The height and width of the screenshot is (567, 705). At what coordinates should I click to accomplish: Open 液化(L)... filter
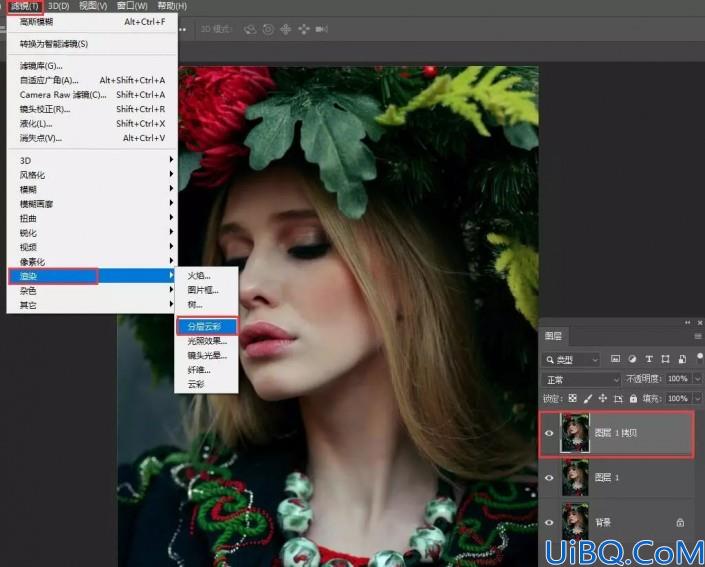pos(92,123)
